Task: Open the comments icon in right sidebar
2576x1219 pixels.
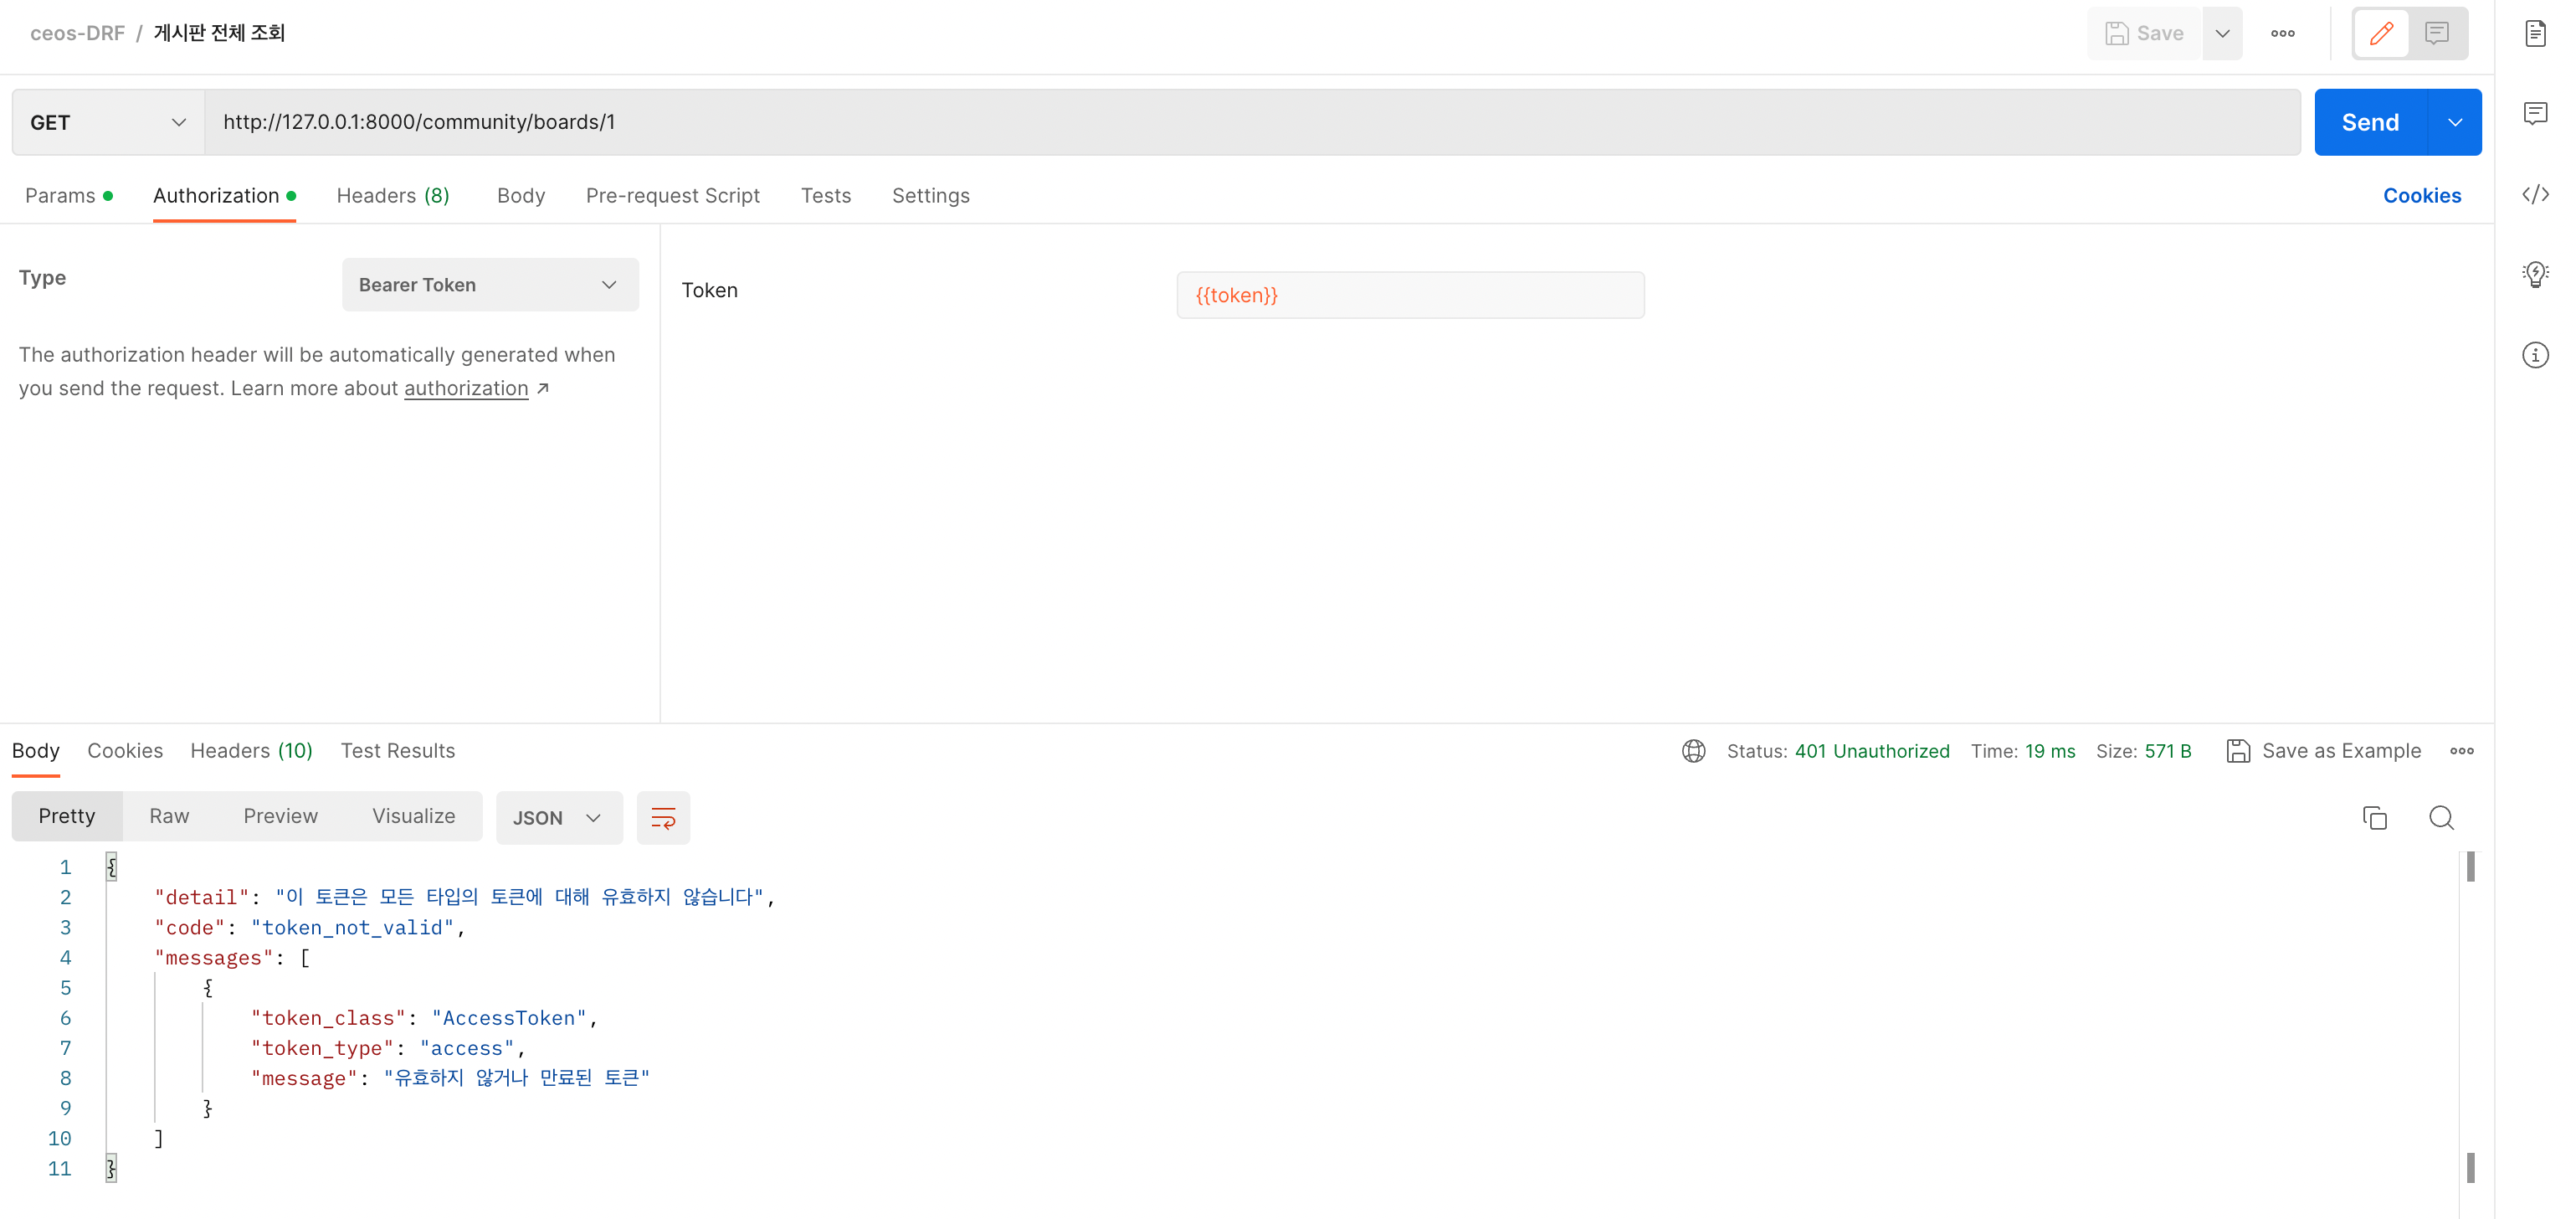Action: 2535,113
